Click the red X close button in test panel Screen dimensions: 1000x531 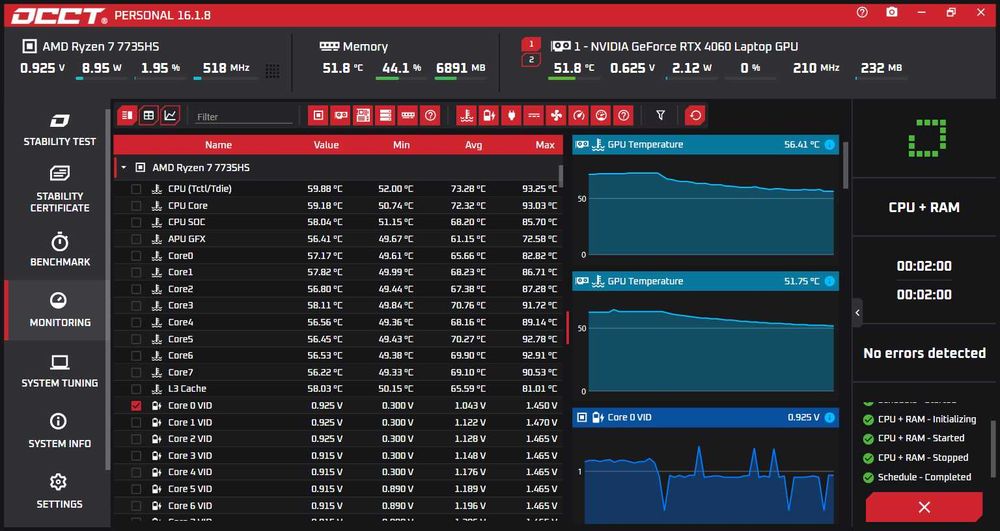[923, 507]
